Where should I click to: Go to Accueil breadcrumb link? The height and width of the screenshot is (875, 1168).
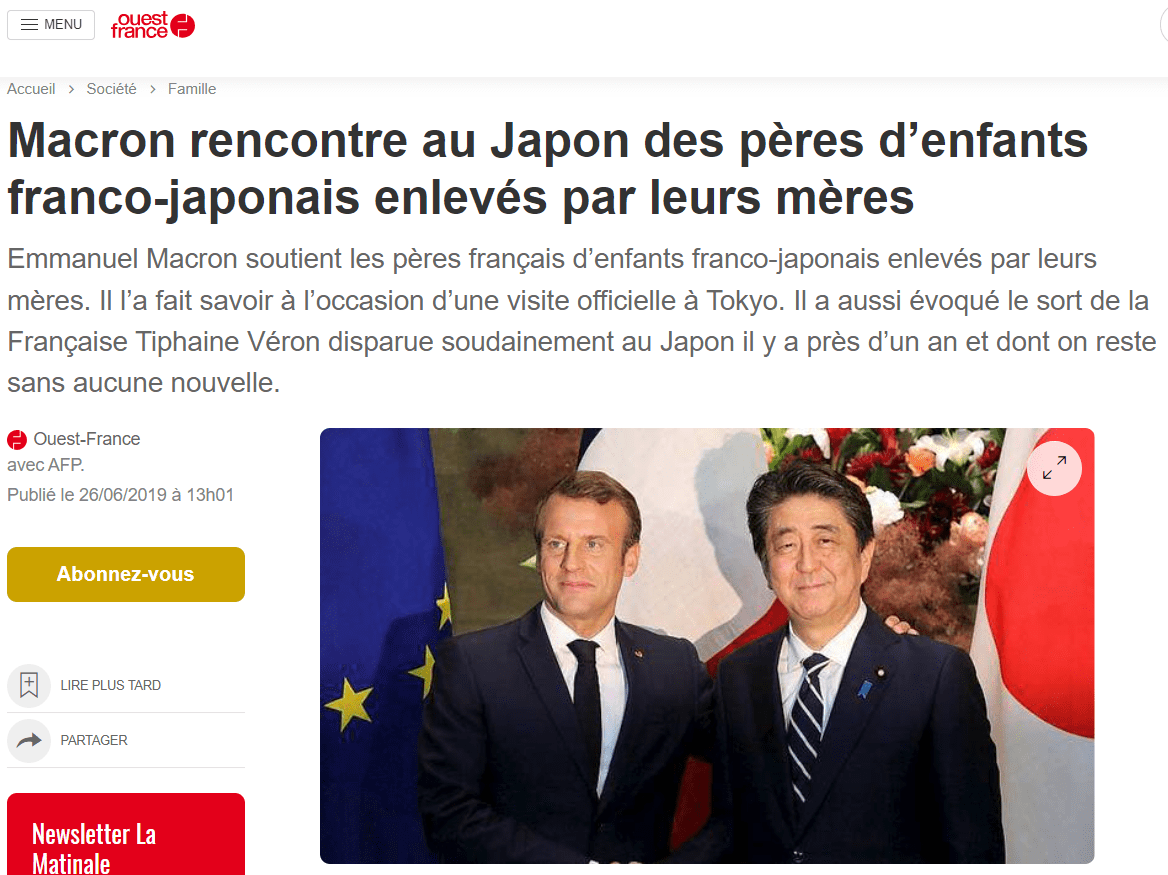[31, 89]
